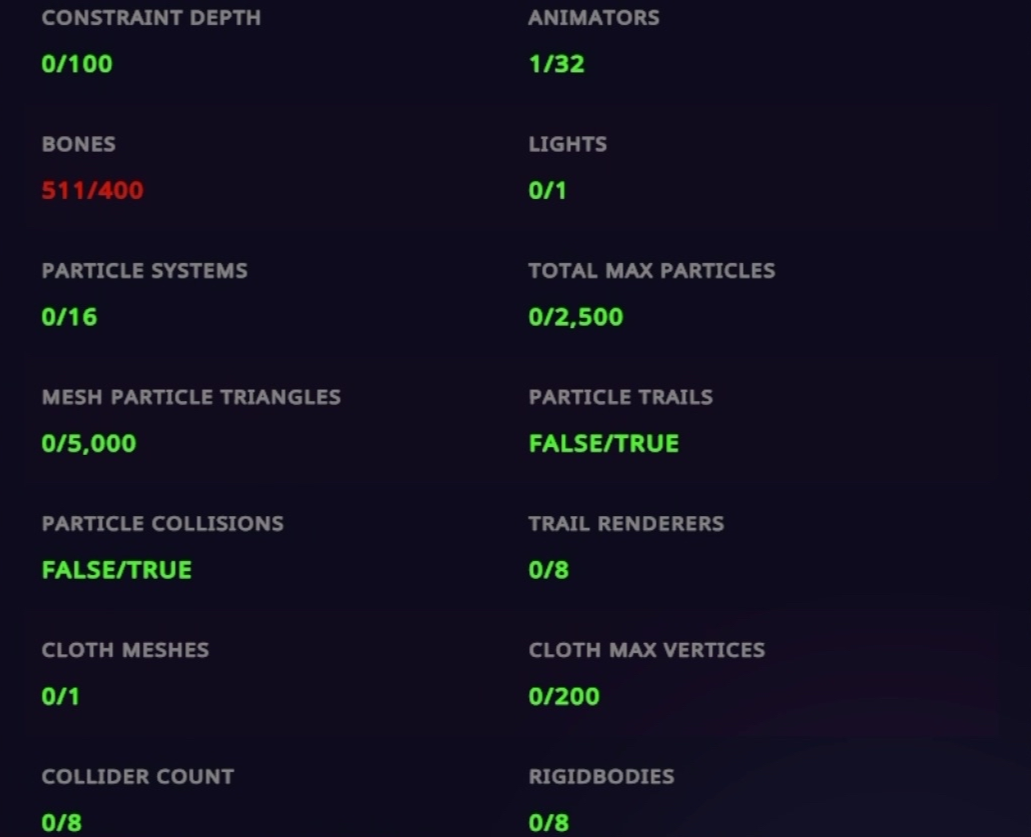Click the Bones stat label

pyautogui.click(x=79, y=144)
